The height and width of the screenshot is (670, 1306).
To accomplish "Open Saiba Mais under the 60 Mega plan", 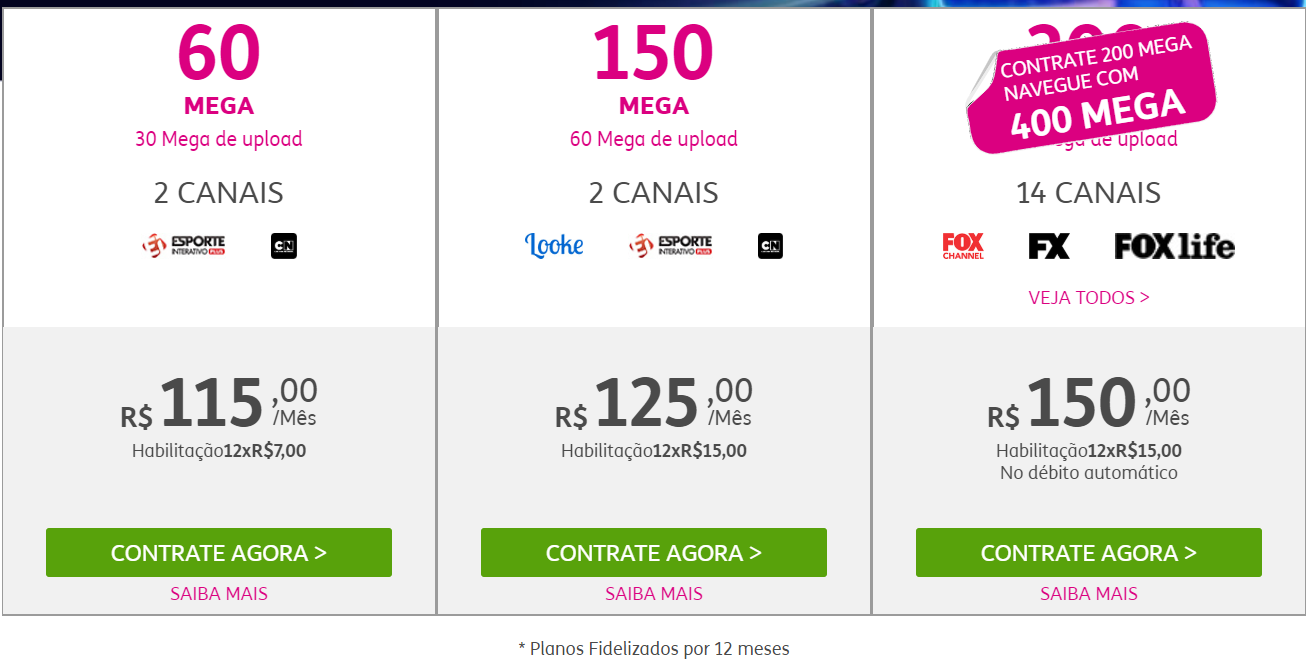I will (x=219, y=594).
